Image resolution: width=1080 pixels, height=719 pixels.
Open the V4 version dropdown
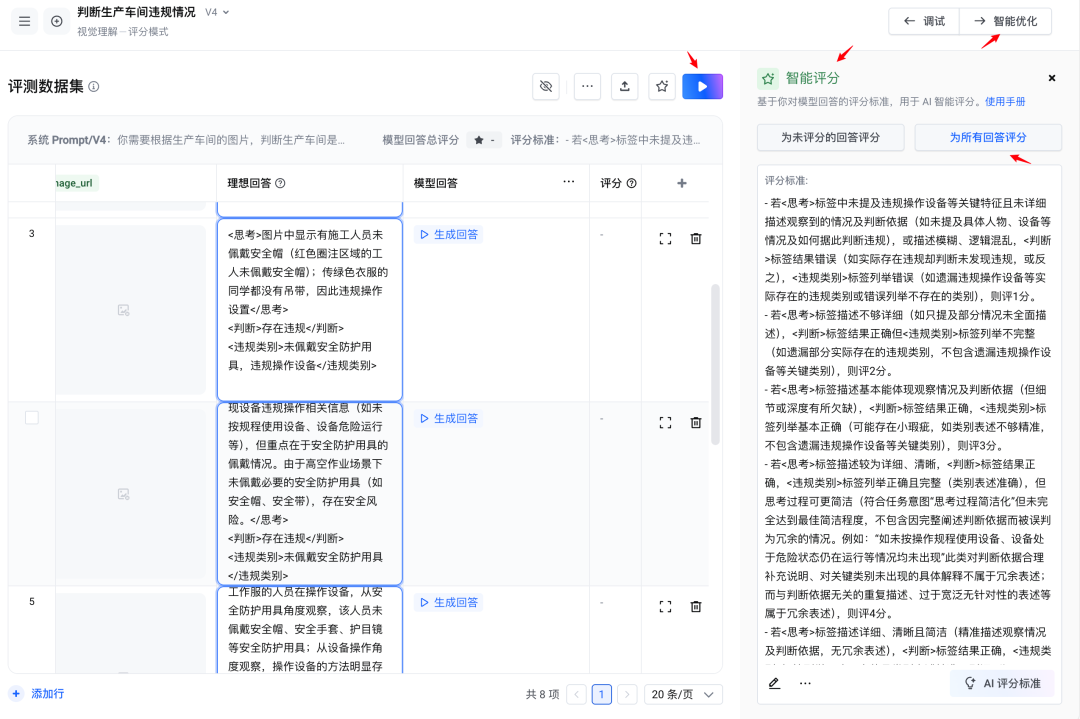pos(217,12)
